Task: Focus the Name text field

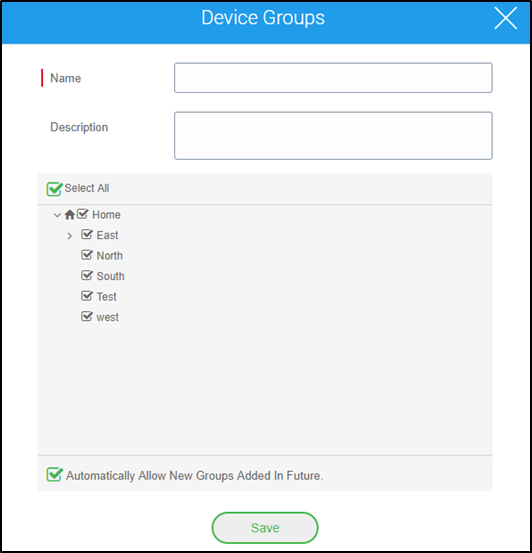Action: click(333, 78)
